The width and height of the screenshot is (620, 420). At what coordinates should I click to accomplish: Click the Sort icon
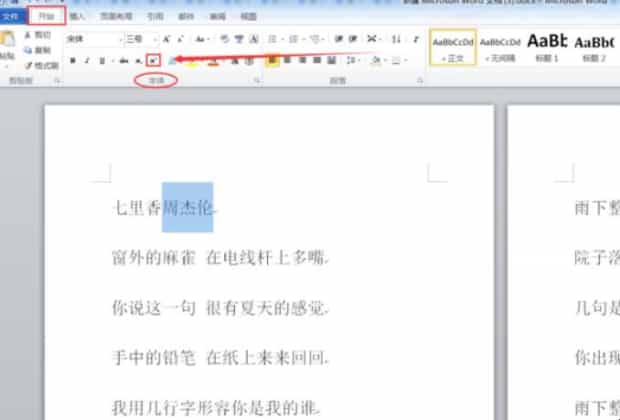pos(396,39)
